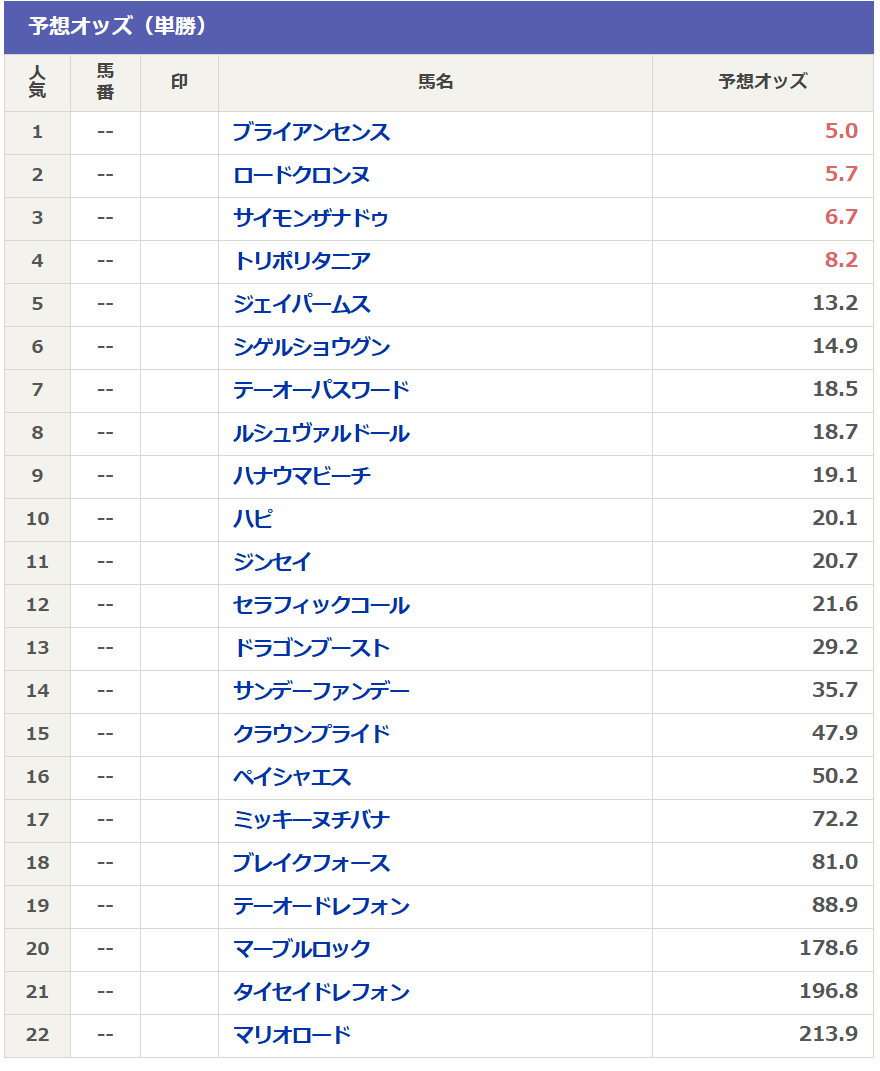Click ルシュヴァルドール horse name
This screenshot has height=1071, width=880.
tap(321, 433)
